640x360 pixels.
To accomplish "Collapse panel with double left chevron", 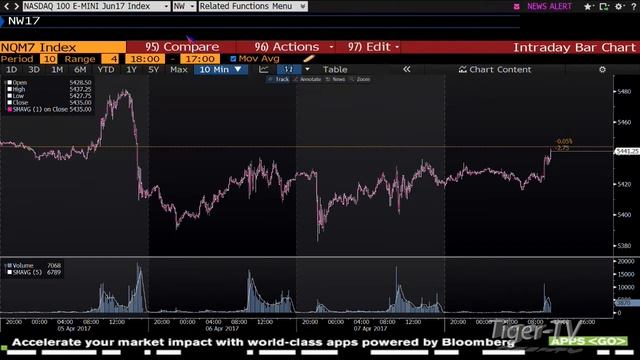I will click(x=407, y=69).
